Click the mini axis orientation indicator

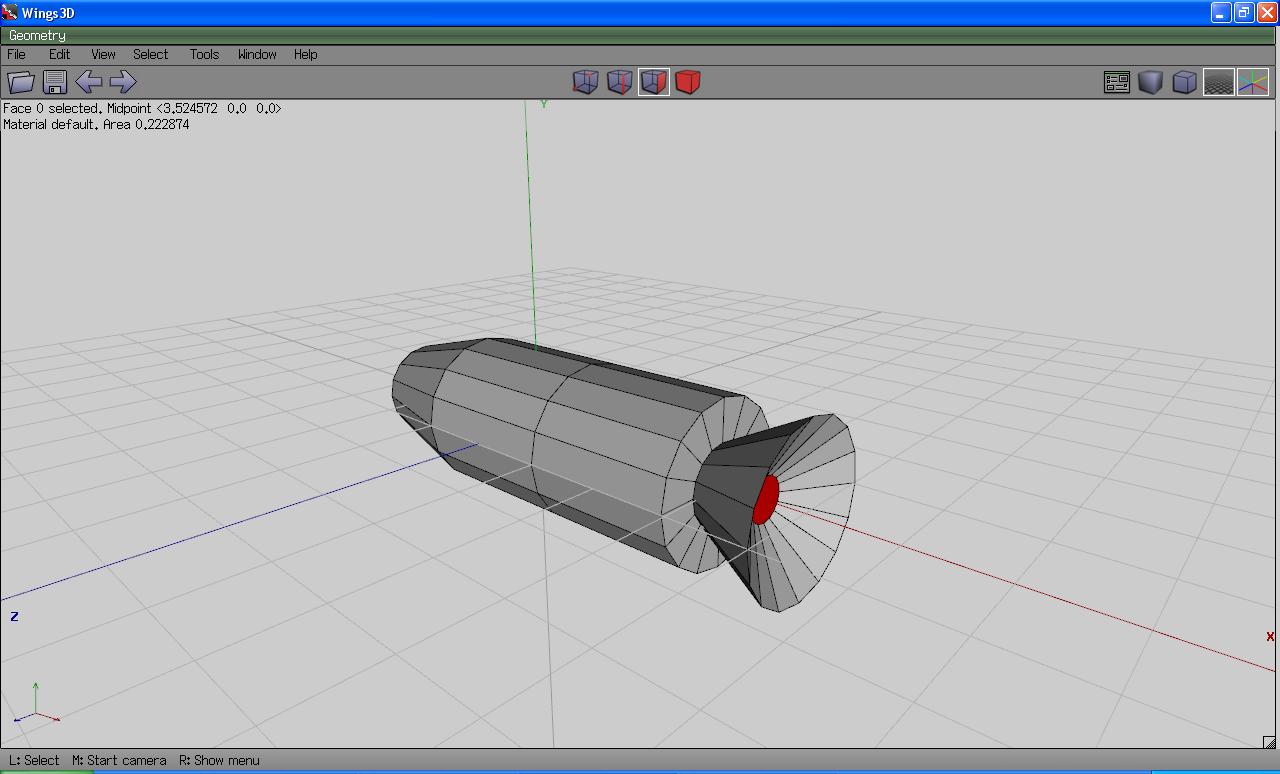(x=36, y=703)
